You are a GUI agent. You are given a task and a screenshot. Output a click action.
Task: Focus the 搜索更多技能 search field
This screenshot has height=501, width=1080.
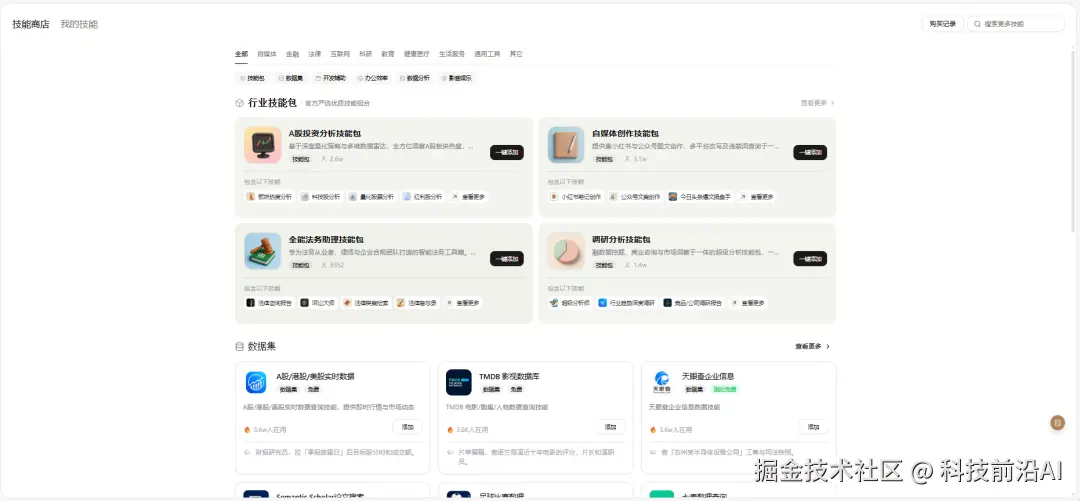coord(1016,24)
